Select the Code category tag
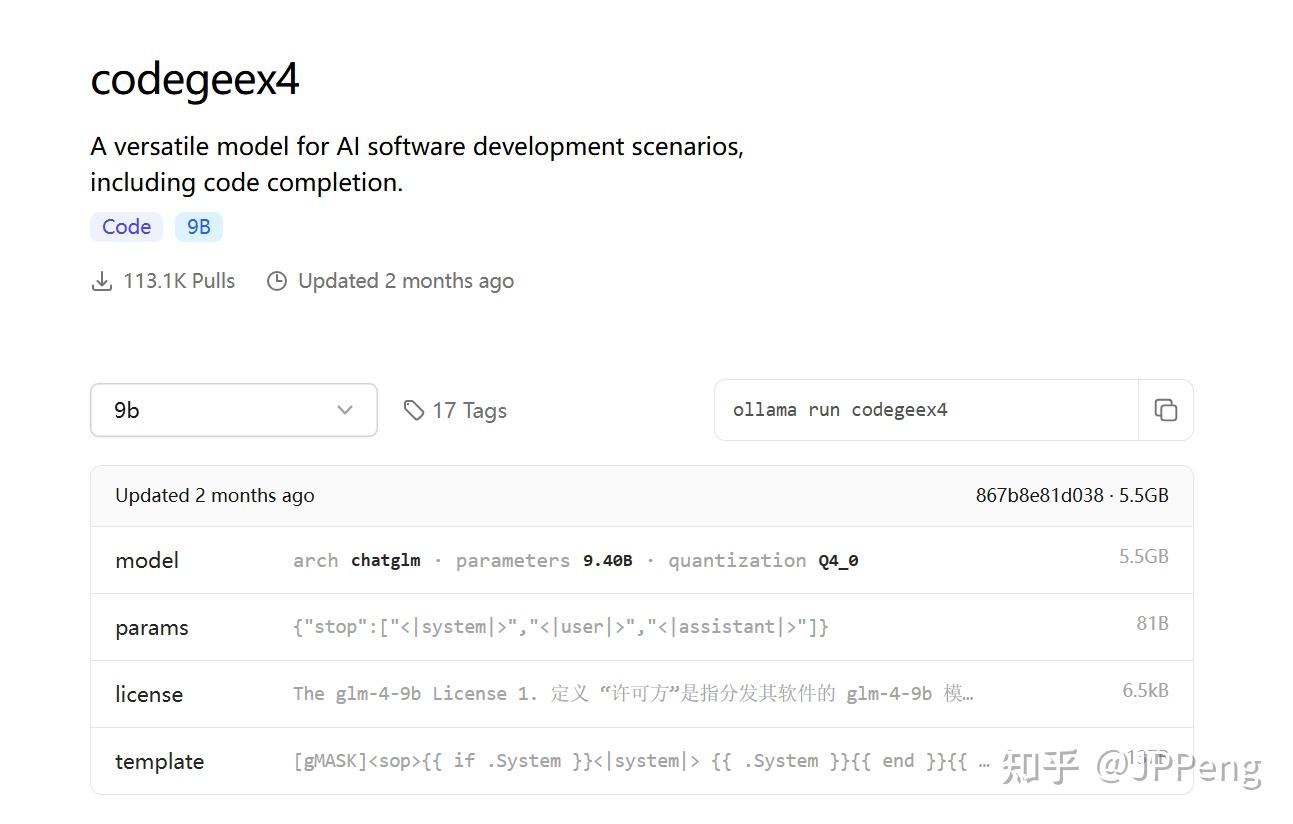 tap(126, 226)
